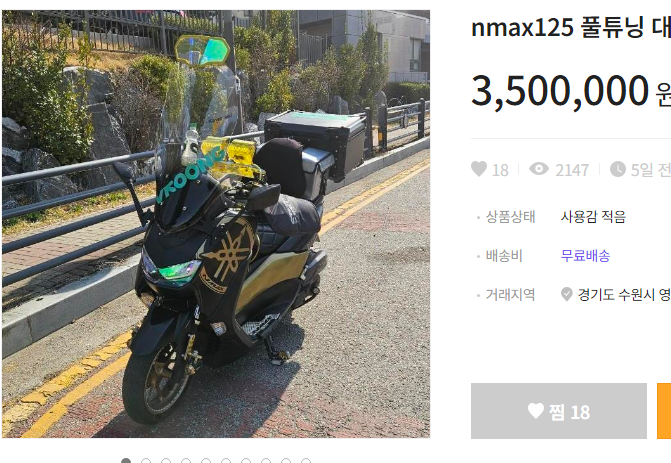This screenshot has height=463, width=671.
Task: Add listing to favorites with 찜 18 button
Action: click(559, 411)
